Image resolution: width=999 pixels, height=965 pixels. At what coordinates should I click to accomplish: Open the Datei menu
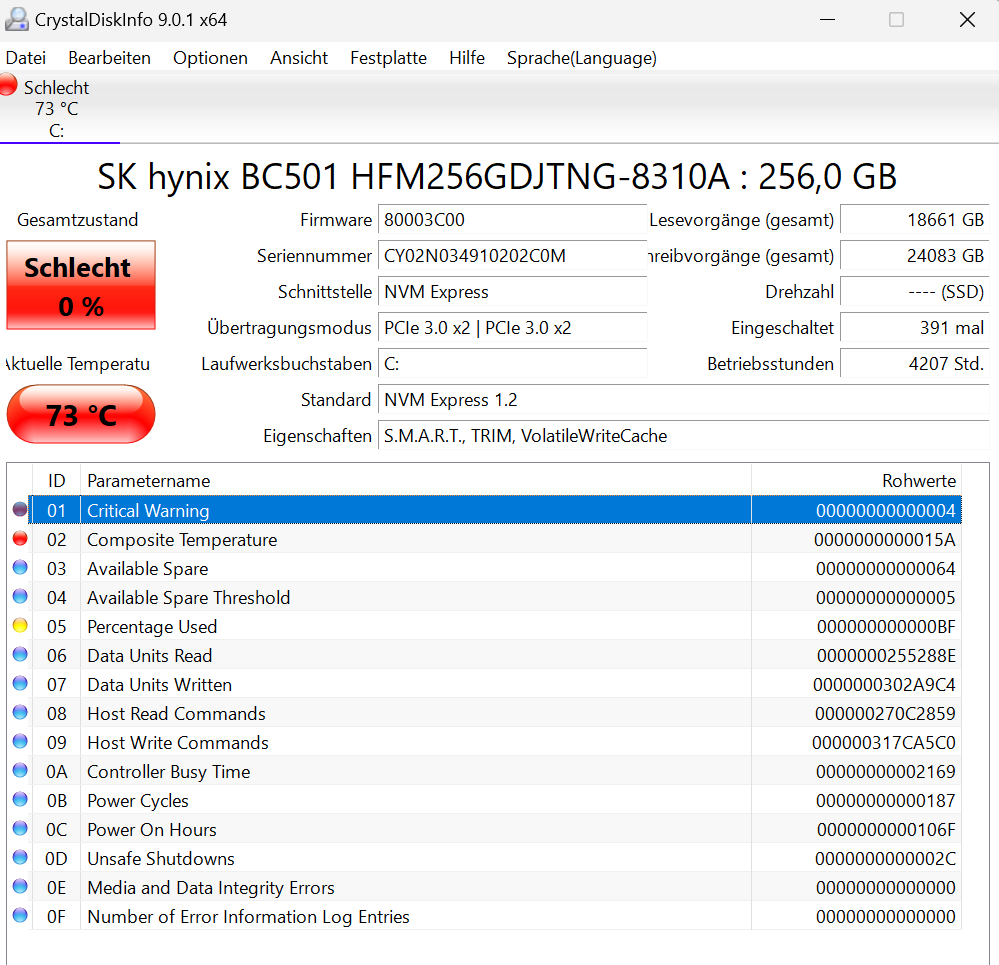click(25, 58)
